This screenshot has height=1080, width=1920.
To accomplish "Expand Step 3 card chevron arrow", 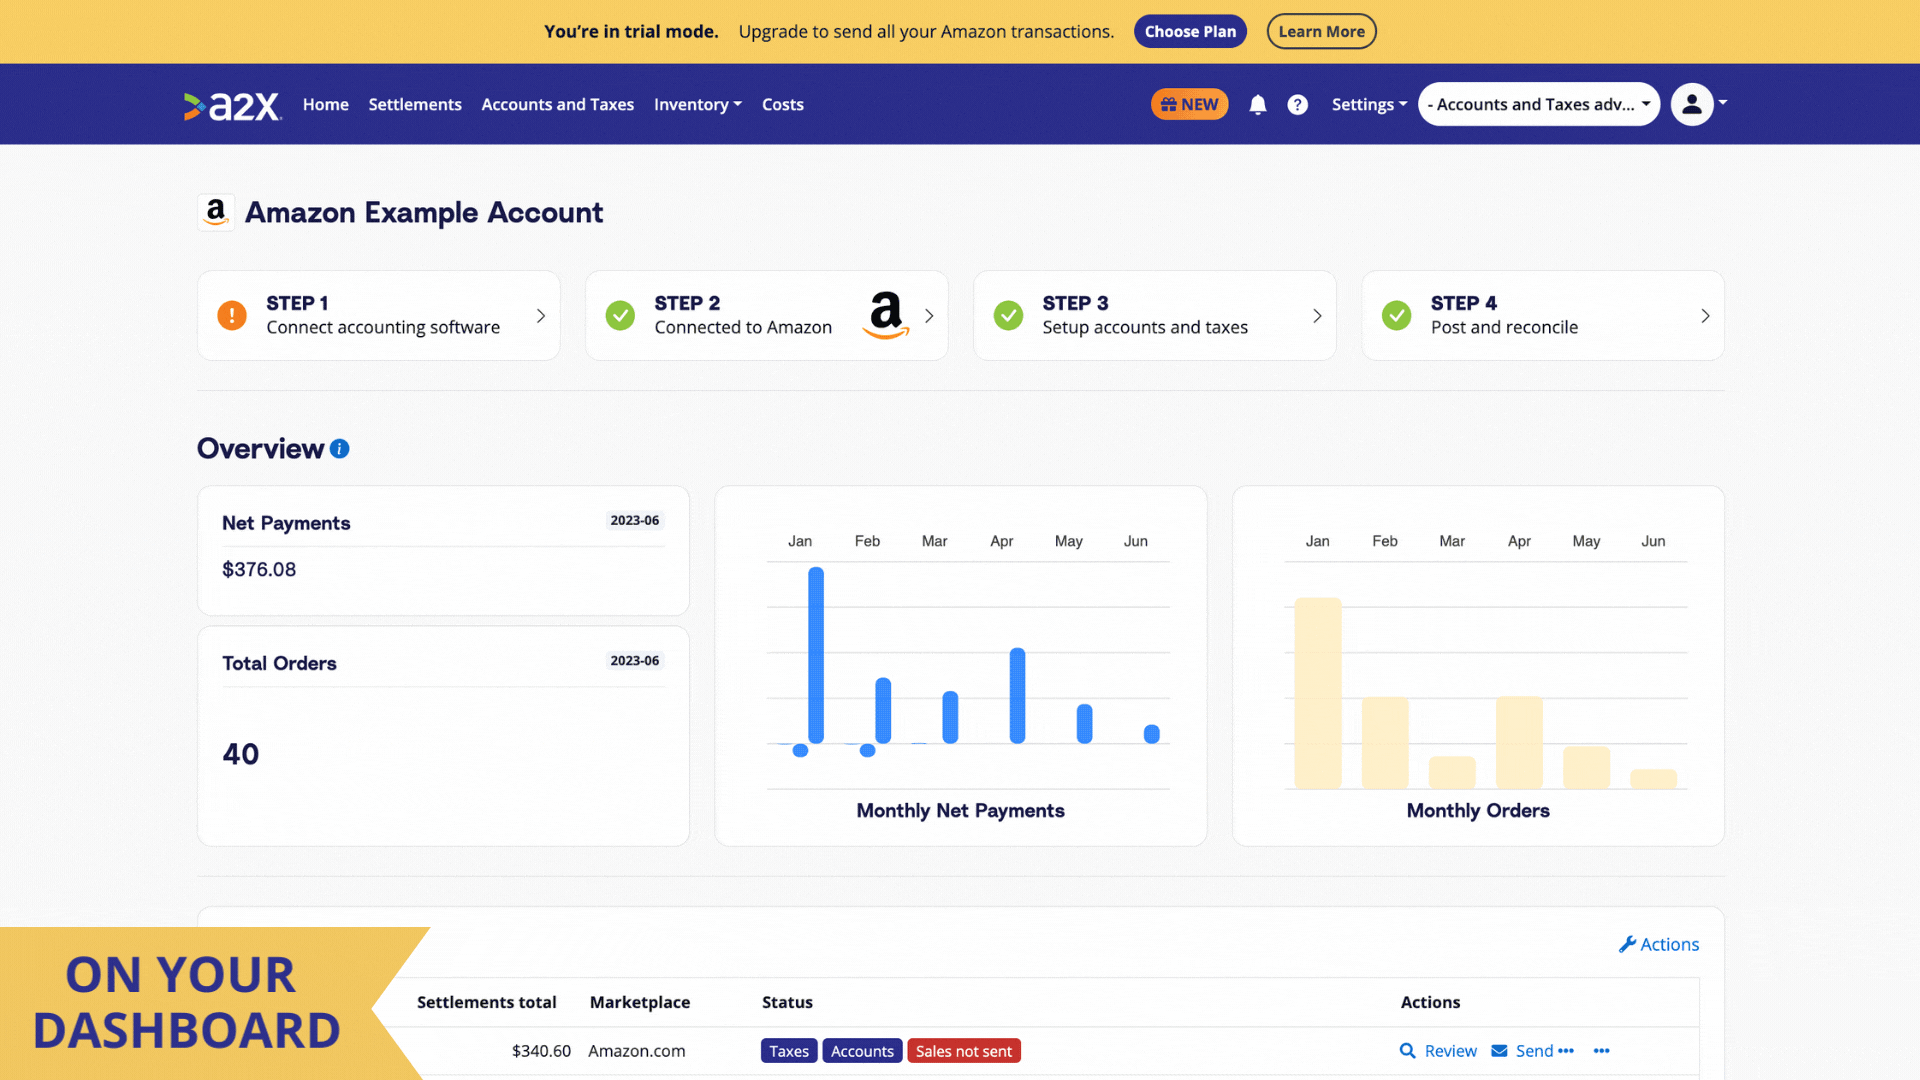I will pos(1317,316).
